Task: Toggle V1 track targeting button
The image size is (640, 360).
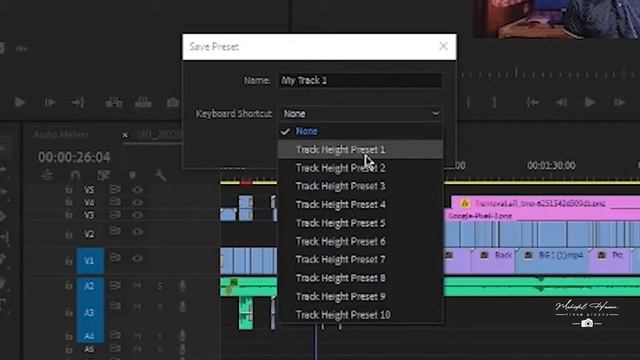Action: [90, 260]
